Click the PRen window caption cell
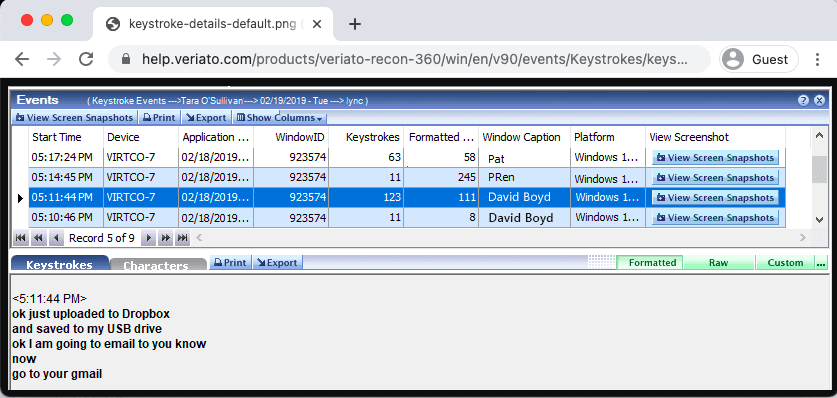This screenshot has width=837, height=398. (x=524, y=178)
